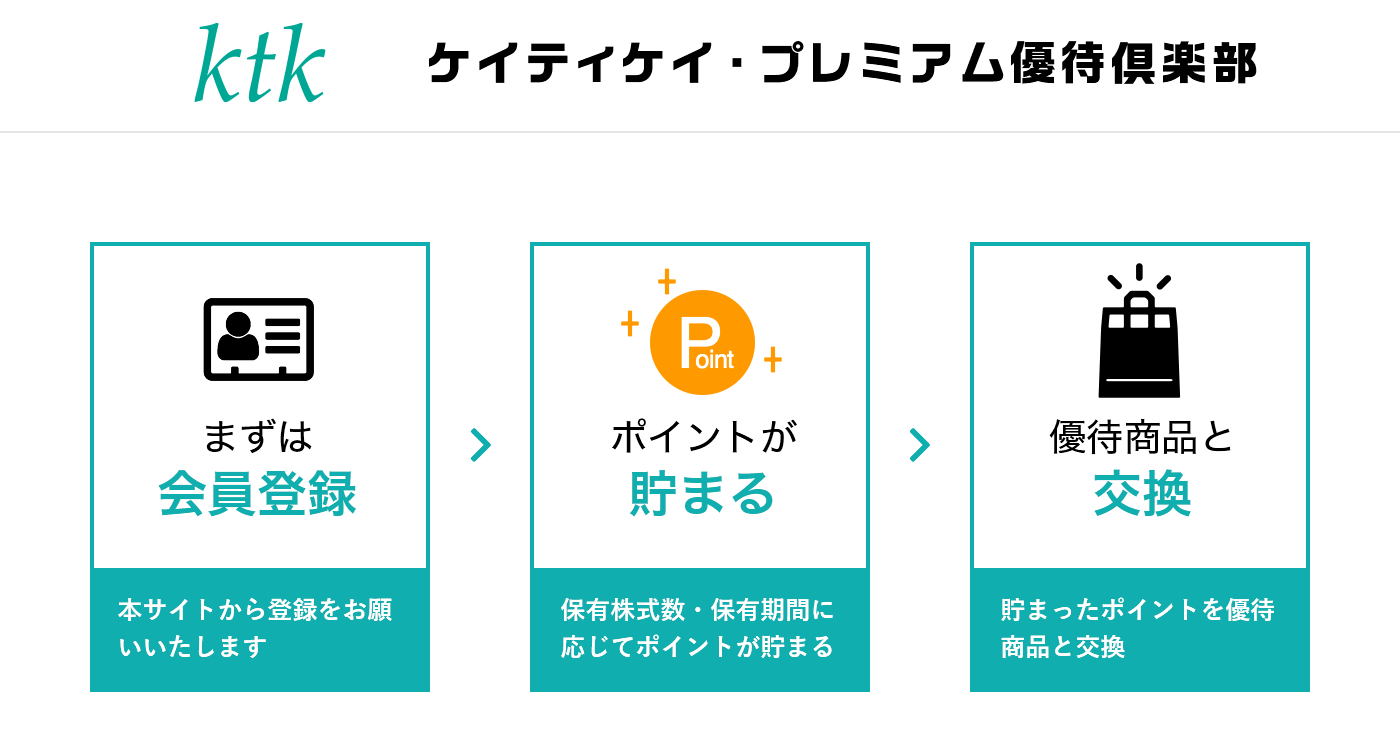Click teal caption 貯まったポイントを優待商品と交換
1400x742 pixels.
click(x=1137, y=628)
